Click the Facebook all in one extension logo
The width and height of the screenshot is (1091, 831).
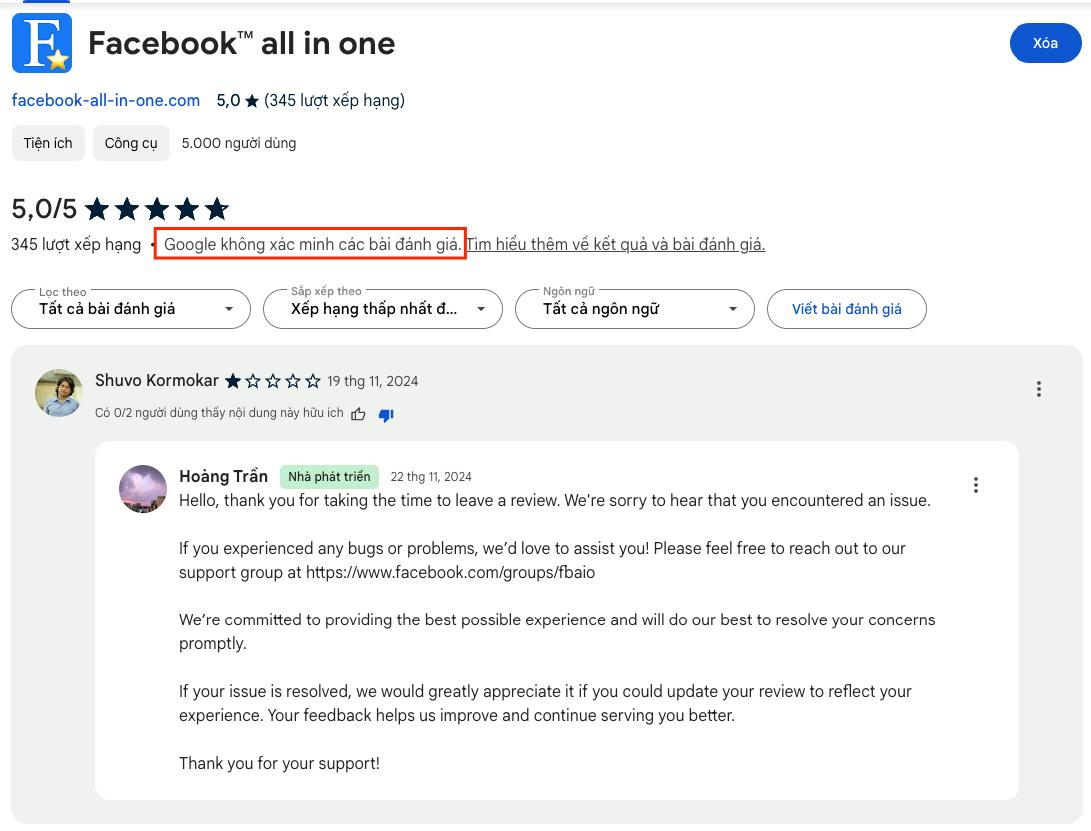[x=42, y=43]
